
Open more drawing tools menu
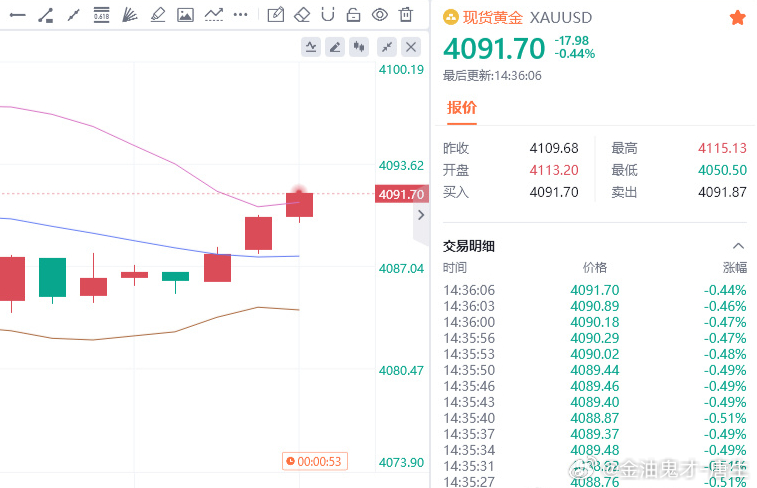tap(240, 15)
